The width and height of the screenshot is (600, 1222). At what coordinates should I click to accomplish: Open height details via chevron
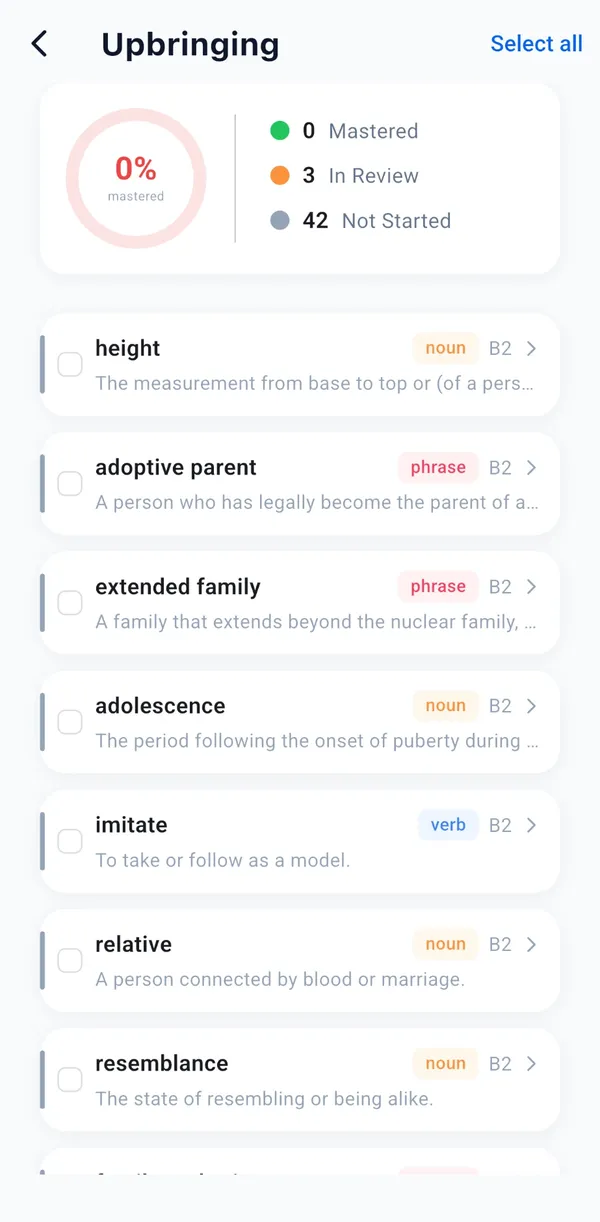pyautogui.click(x=531, y=348)
